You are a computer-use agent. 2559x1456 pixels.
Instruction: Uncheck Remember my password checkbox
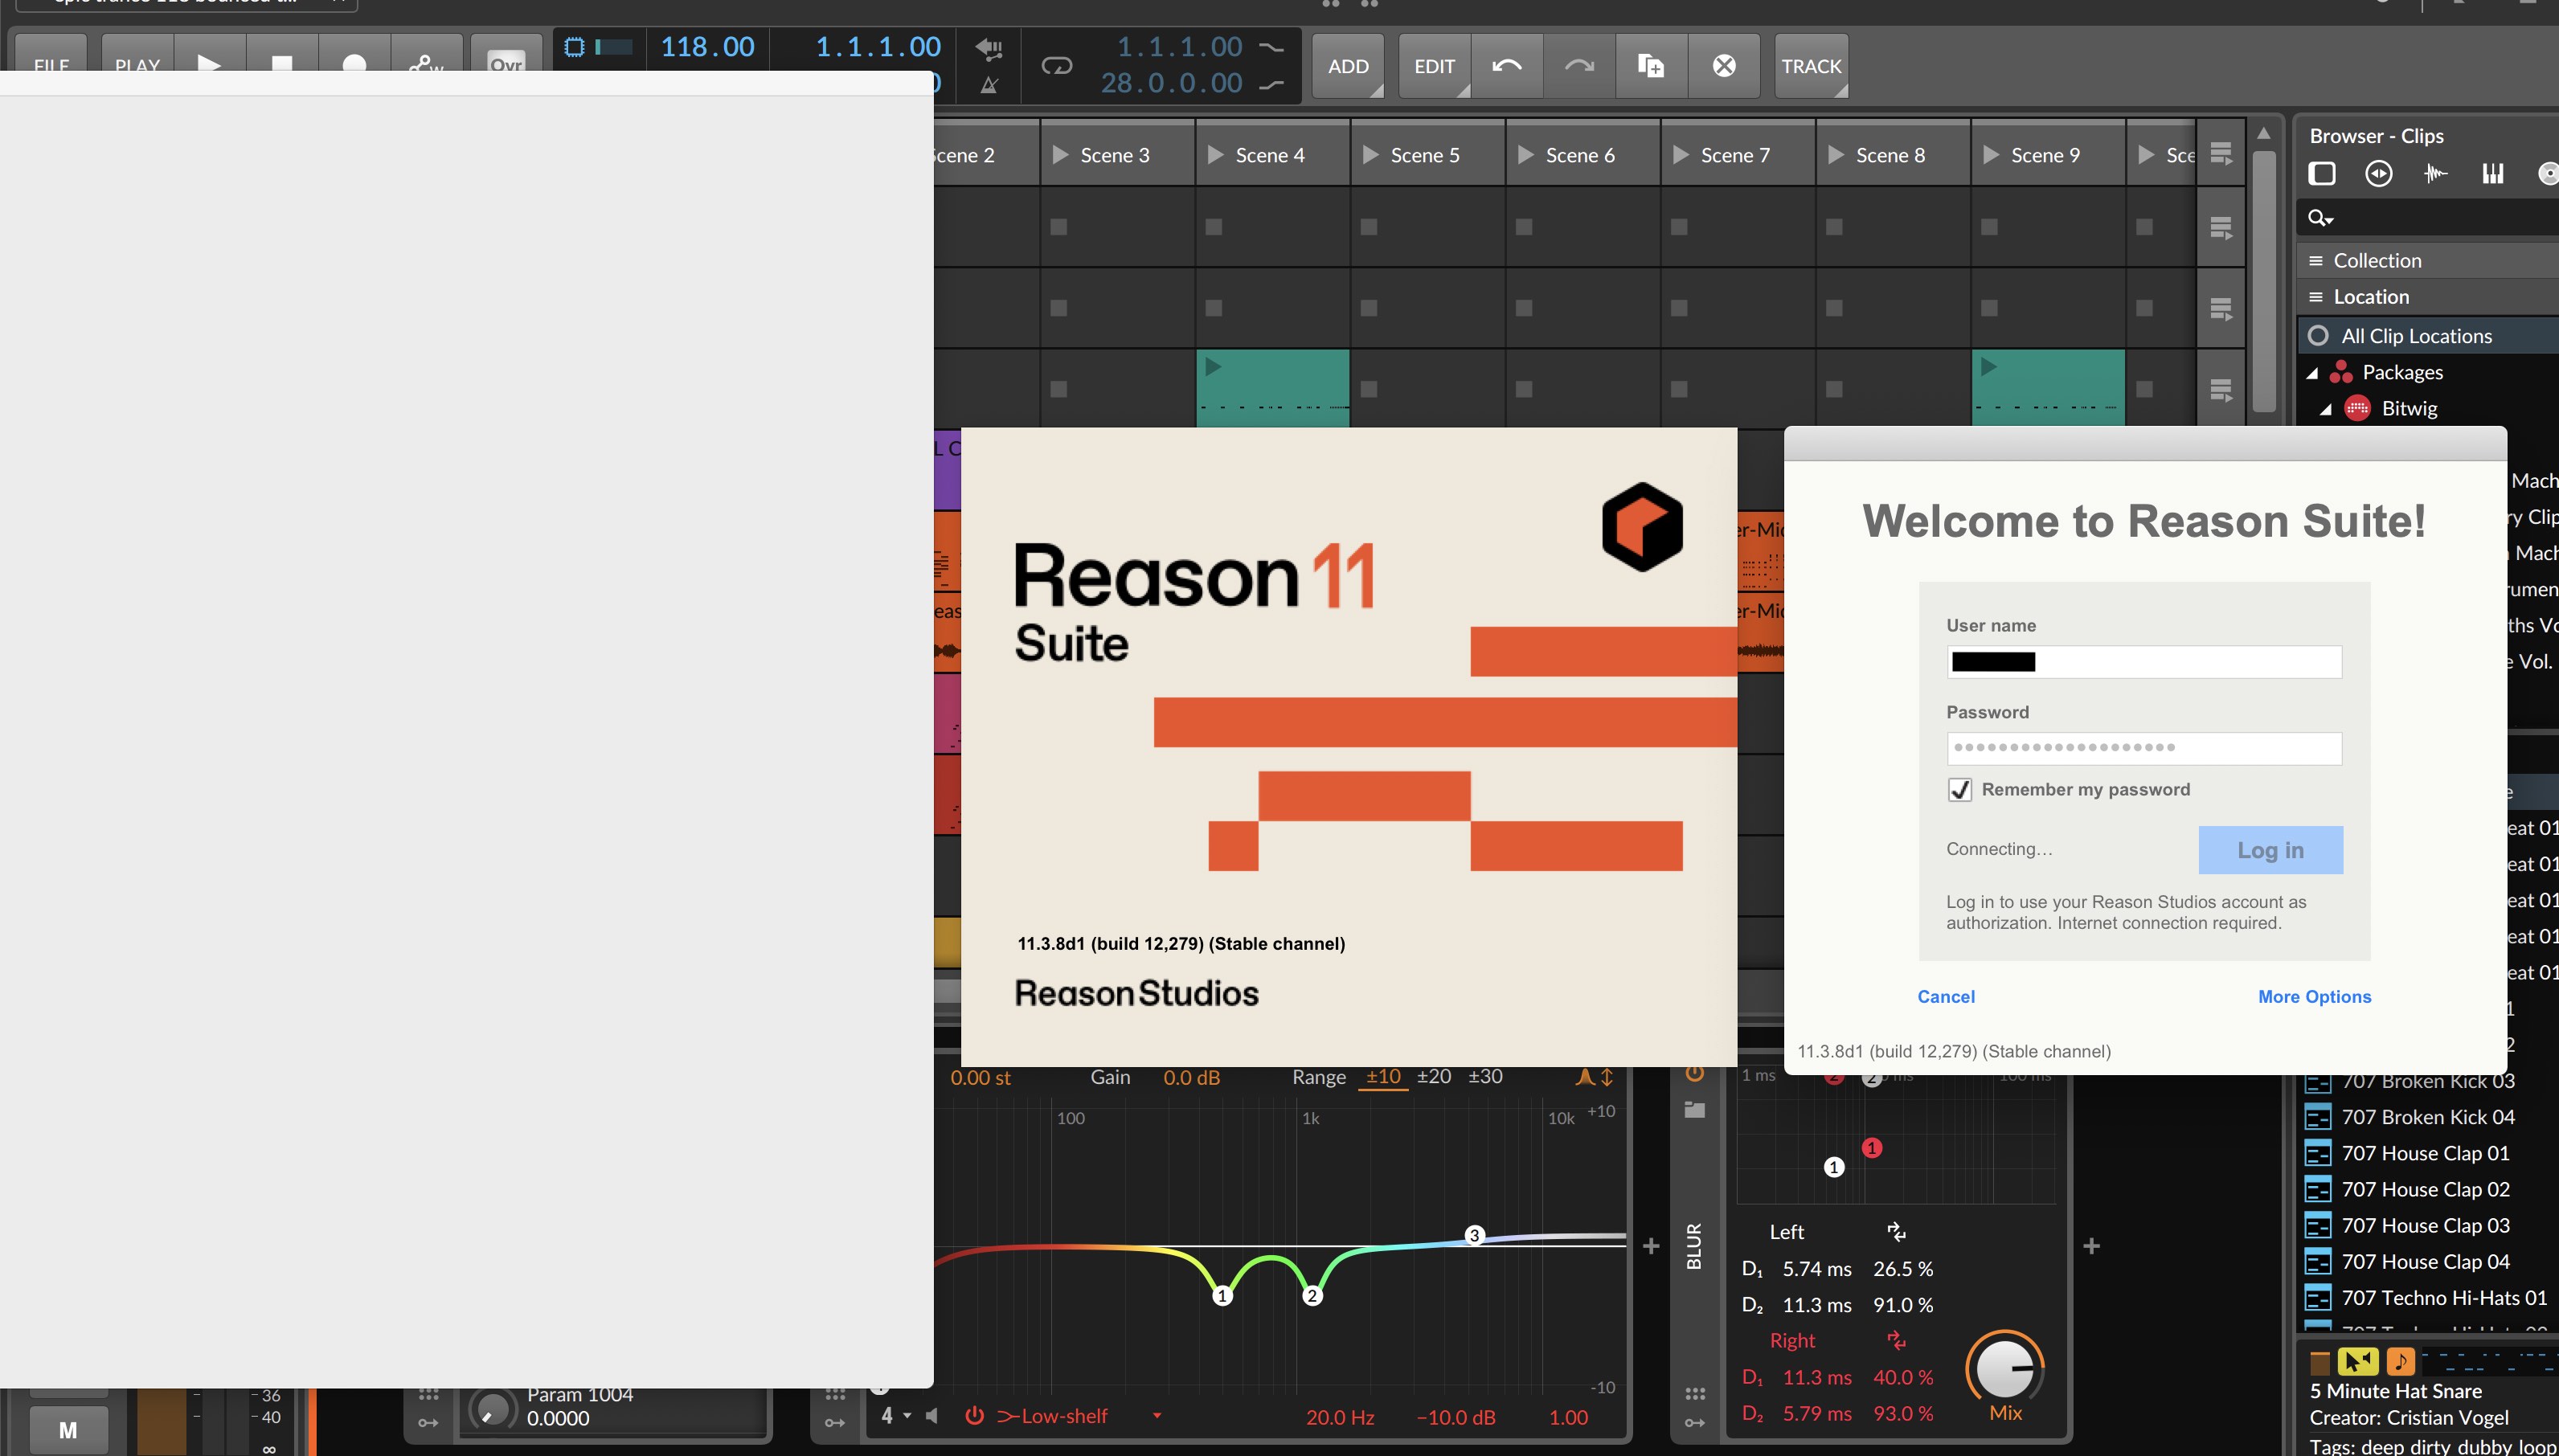1960,790
